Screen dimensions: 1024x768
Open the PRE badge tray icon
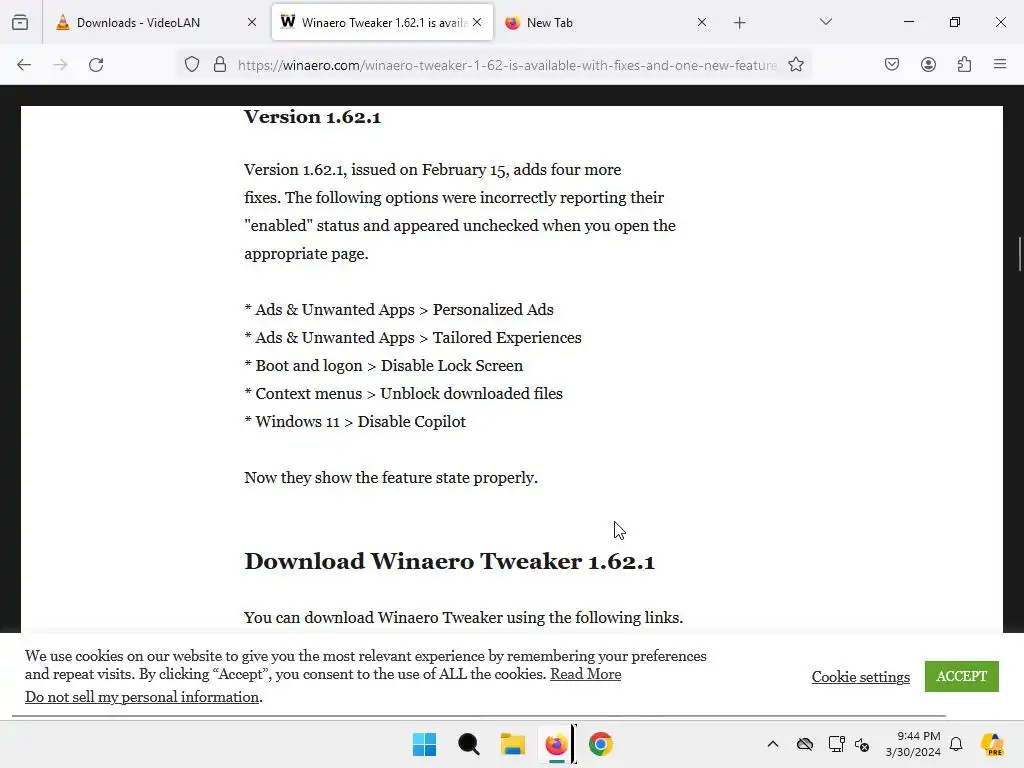[x=992, y=744]
